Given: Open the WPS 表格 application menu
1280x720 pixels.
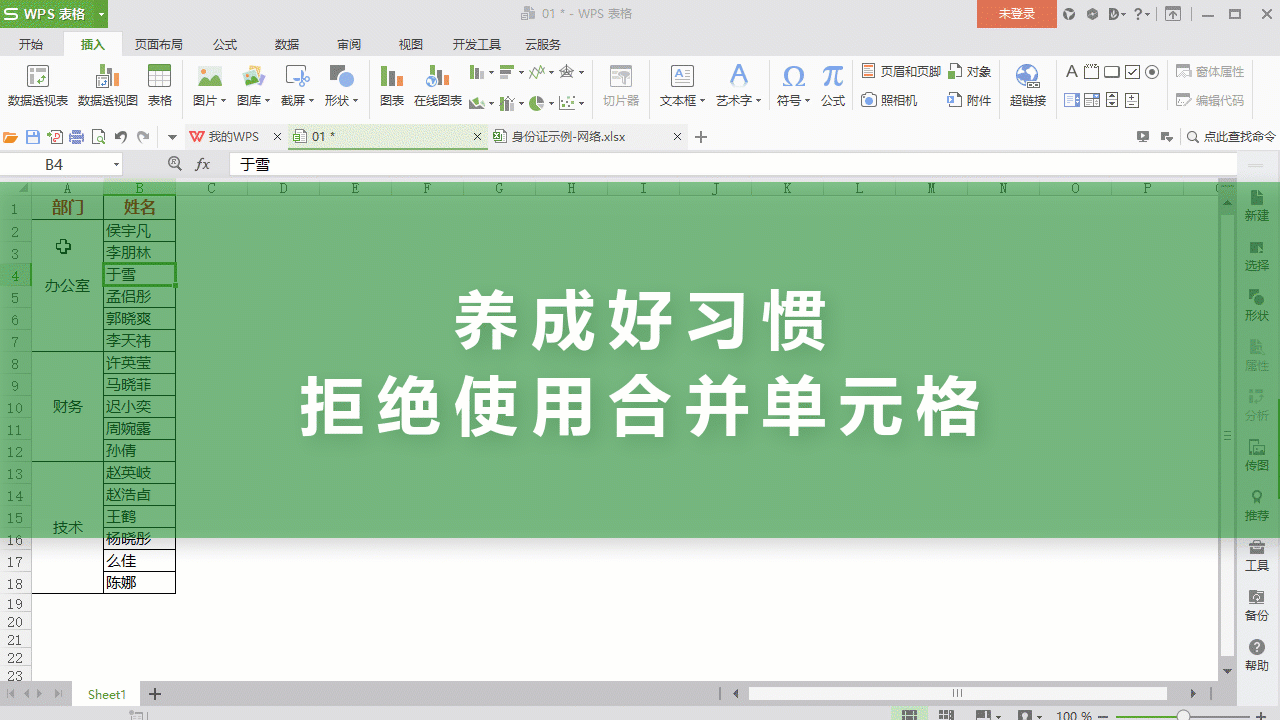Looking at the screenshot, I should click(54, 14).
